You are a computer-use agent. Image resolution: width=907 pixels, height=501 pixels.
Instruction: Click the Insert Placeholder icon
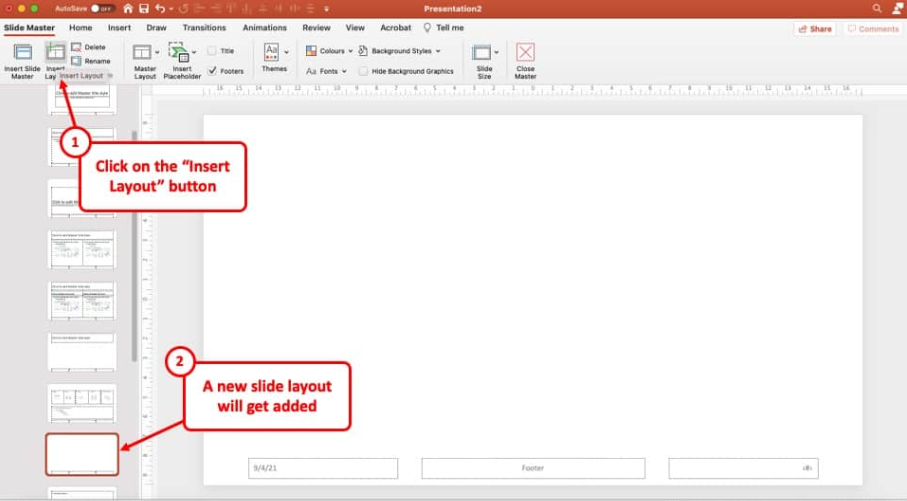tap(179, 53)
